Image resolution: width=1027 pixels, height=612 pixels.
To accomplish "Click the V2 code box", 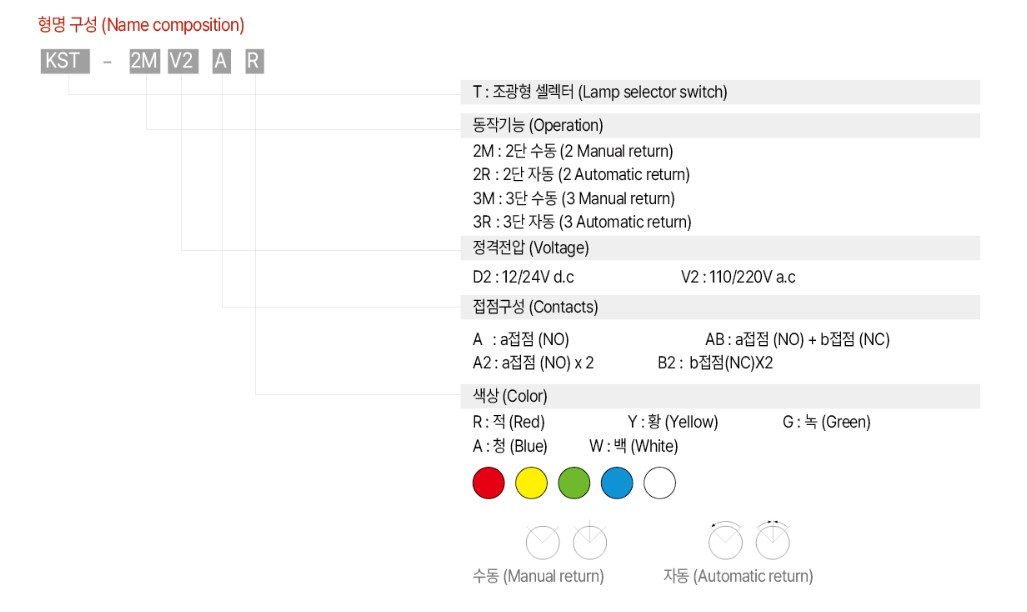I will pos(183,61).
